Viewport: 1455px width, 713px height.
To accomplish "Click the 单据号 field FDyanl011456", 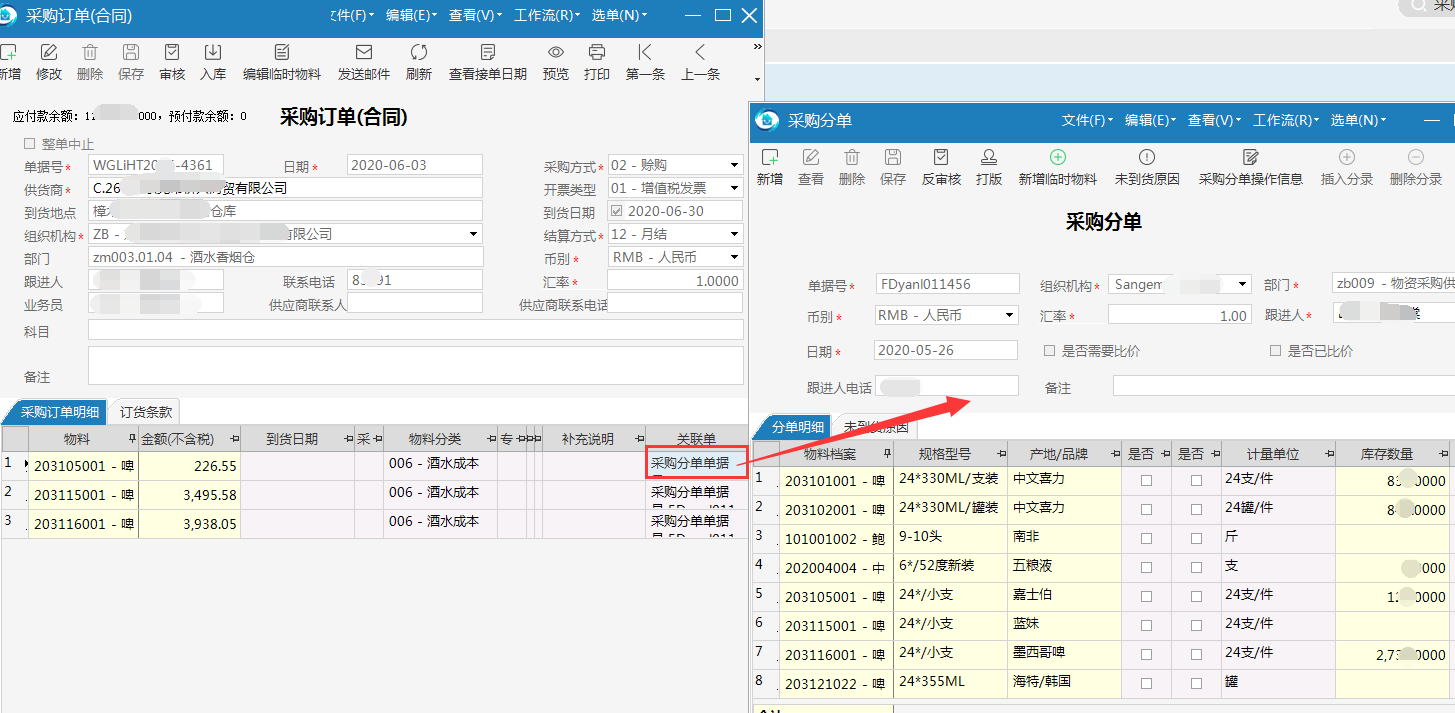I will (x=947, y=284).
